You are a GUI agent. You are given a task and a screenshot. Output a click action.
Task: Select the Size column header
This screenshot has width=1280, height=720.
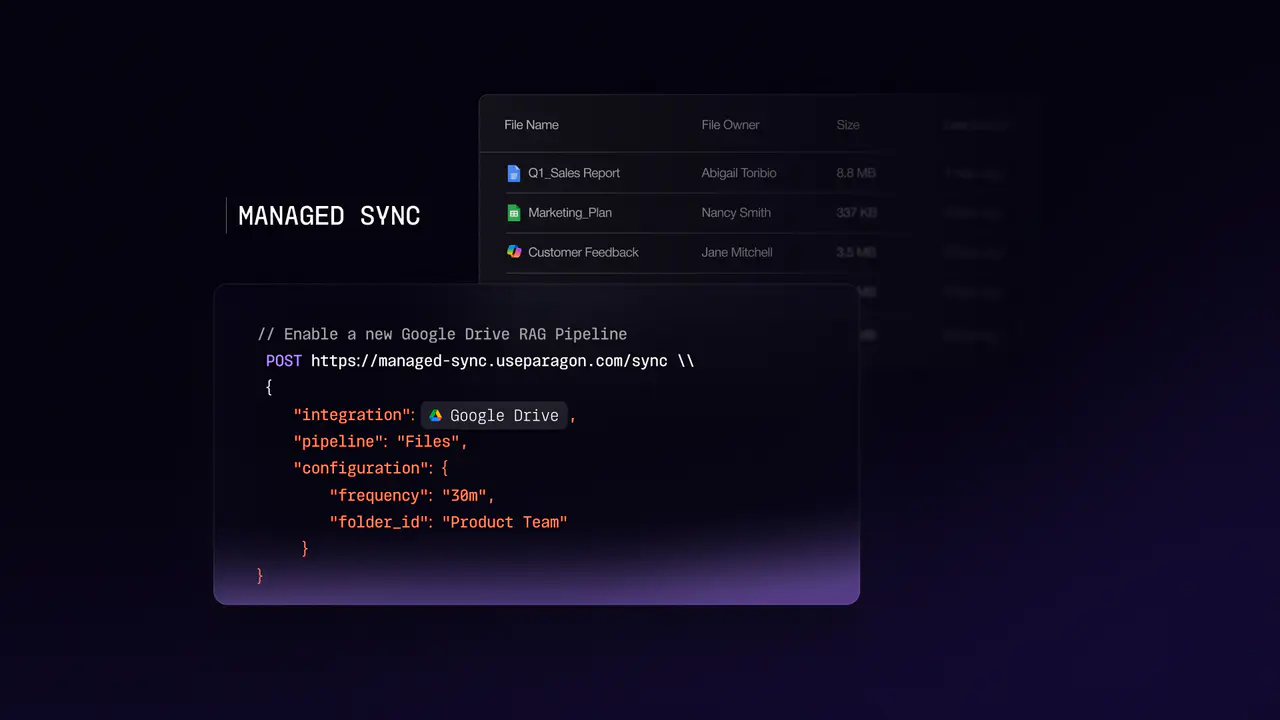848,125
